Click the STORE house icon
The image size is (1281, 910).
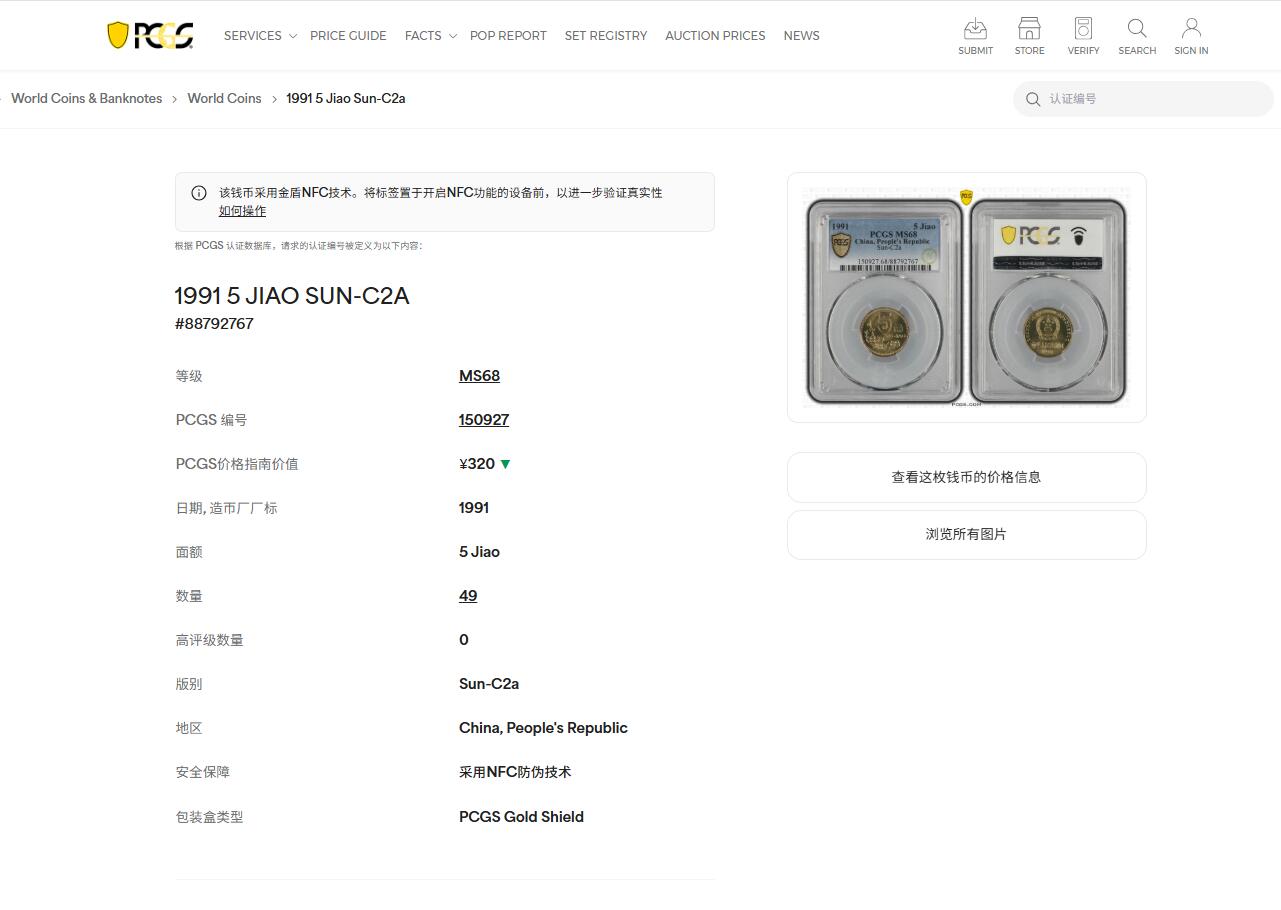click(1029, 28)
